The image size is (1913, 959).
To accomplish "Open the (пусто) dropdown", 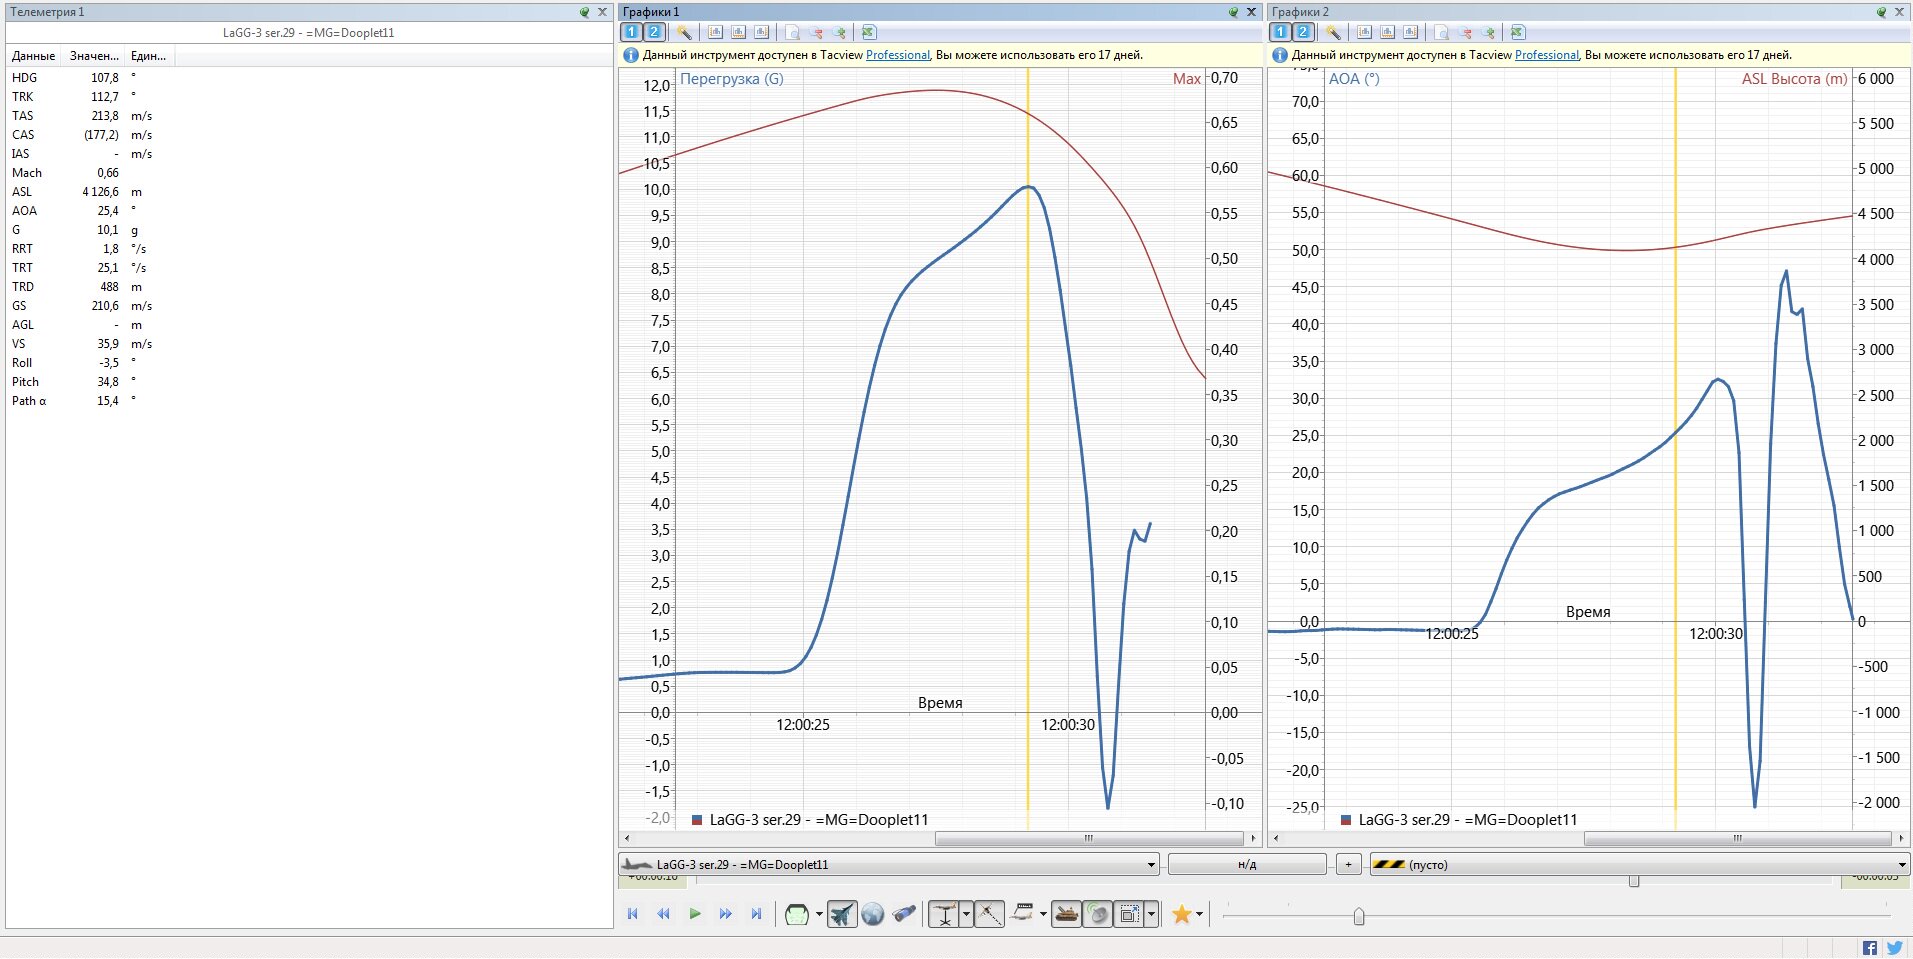I will [1900, 865].
